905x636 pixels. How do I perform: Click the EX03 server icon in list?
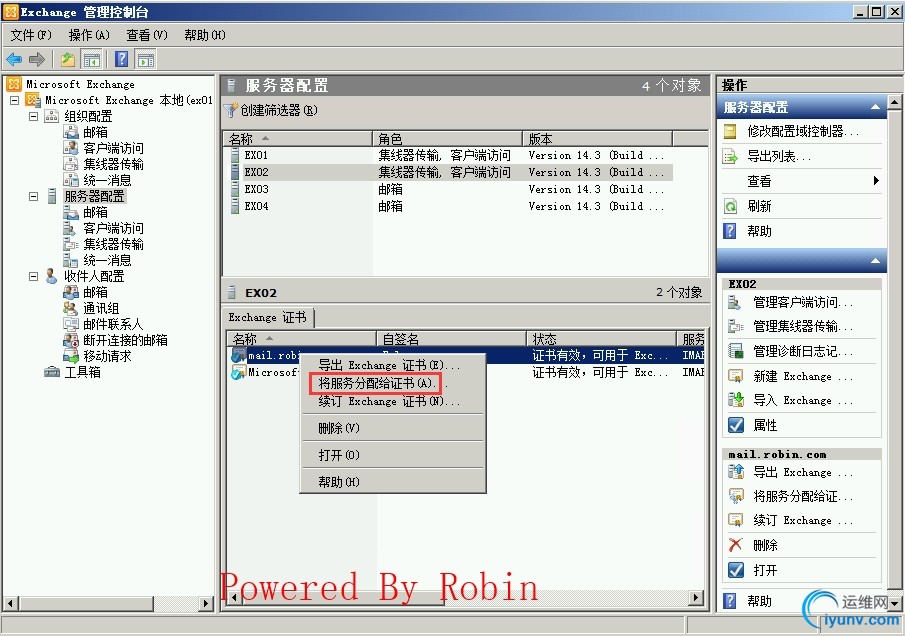234,189
